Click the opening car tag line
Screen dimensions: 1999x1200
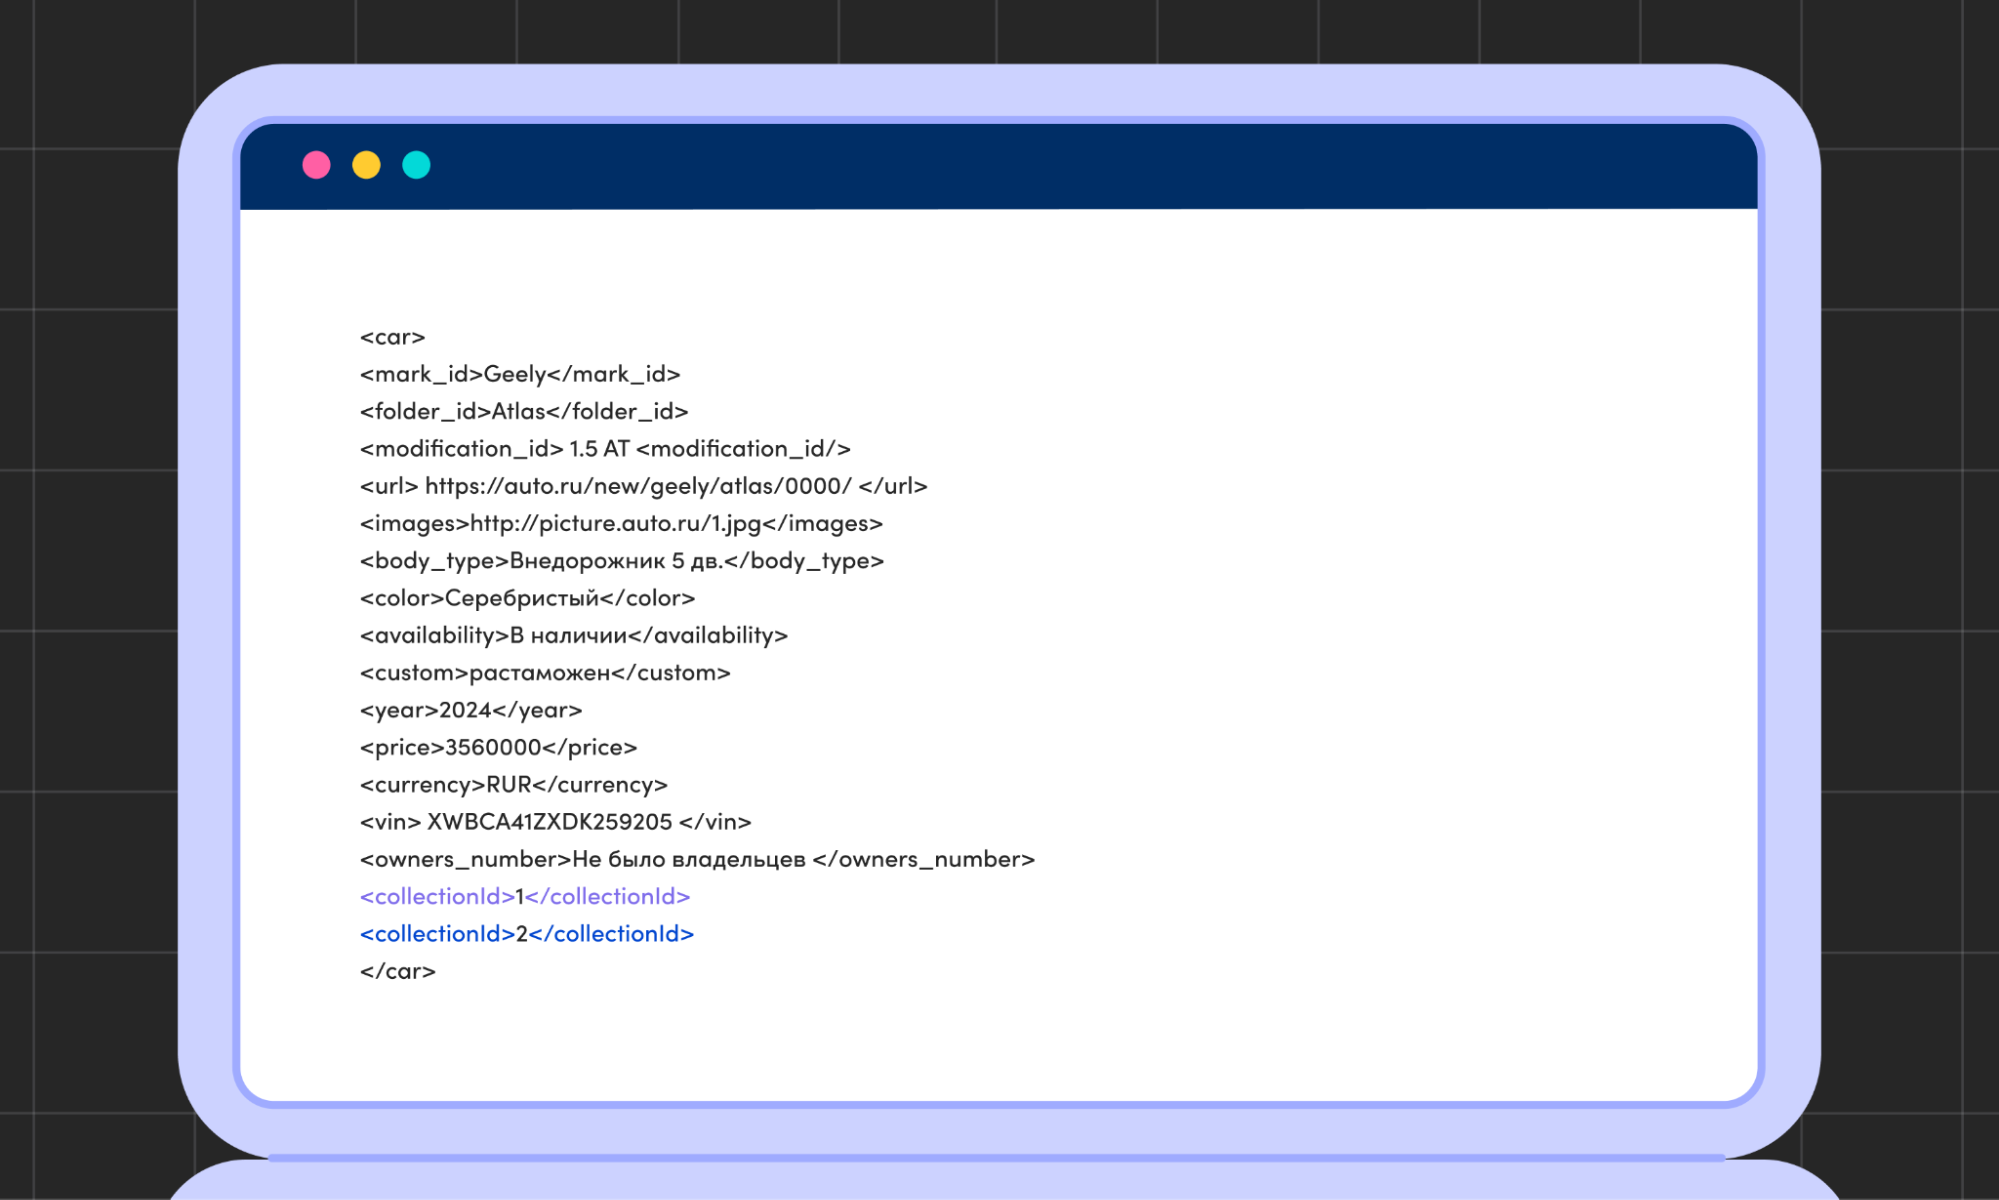392,337
